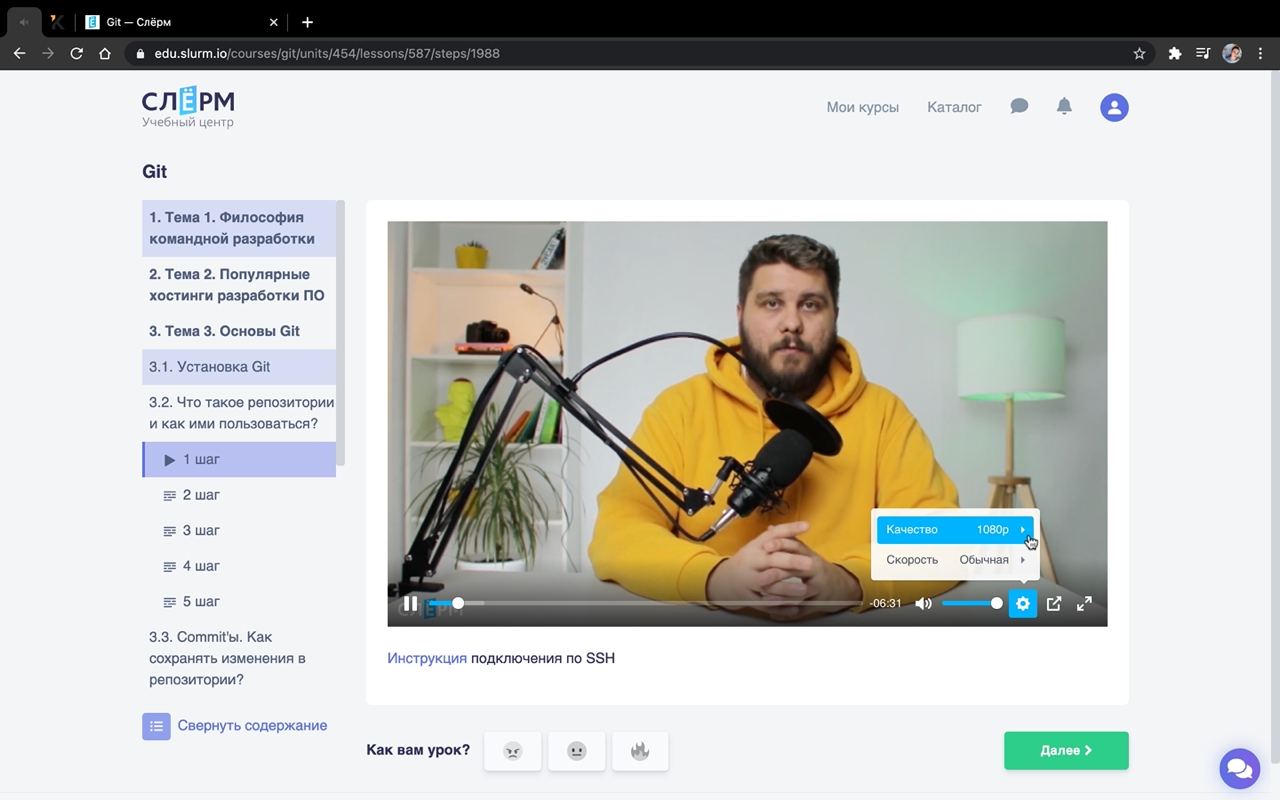Open media control playlist icon in toolbar
This screenshot has width=1280, height=800.
click(x=1203, y=54)
